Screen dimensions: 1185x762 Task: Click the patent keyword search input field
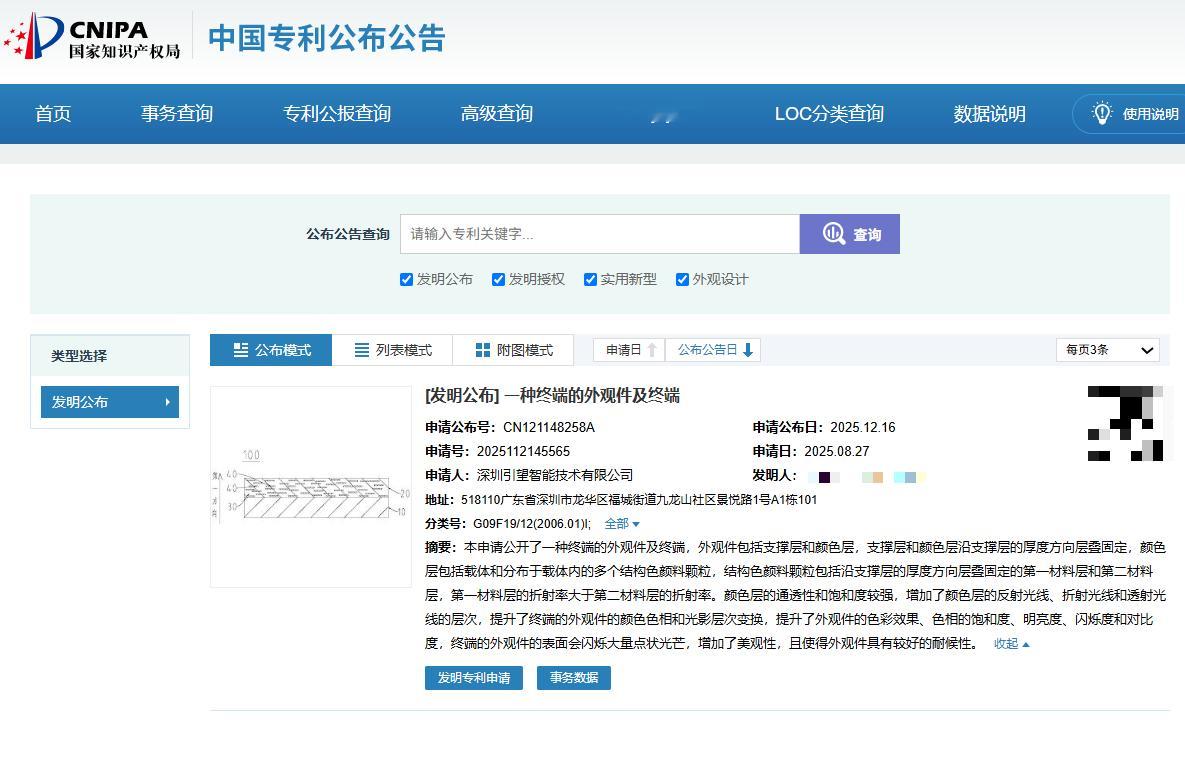(599, 234)
